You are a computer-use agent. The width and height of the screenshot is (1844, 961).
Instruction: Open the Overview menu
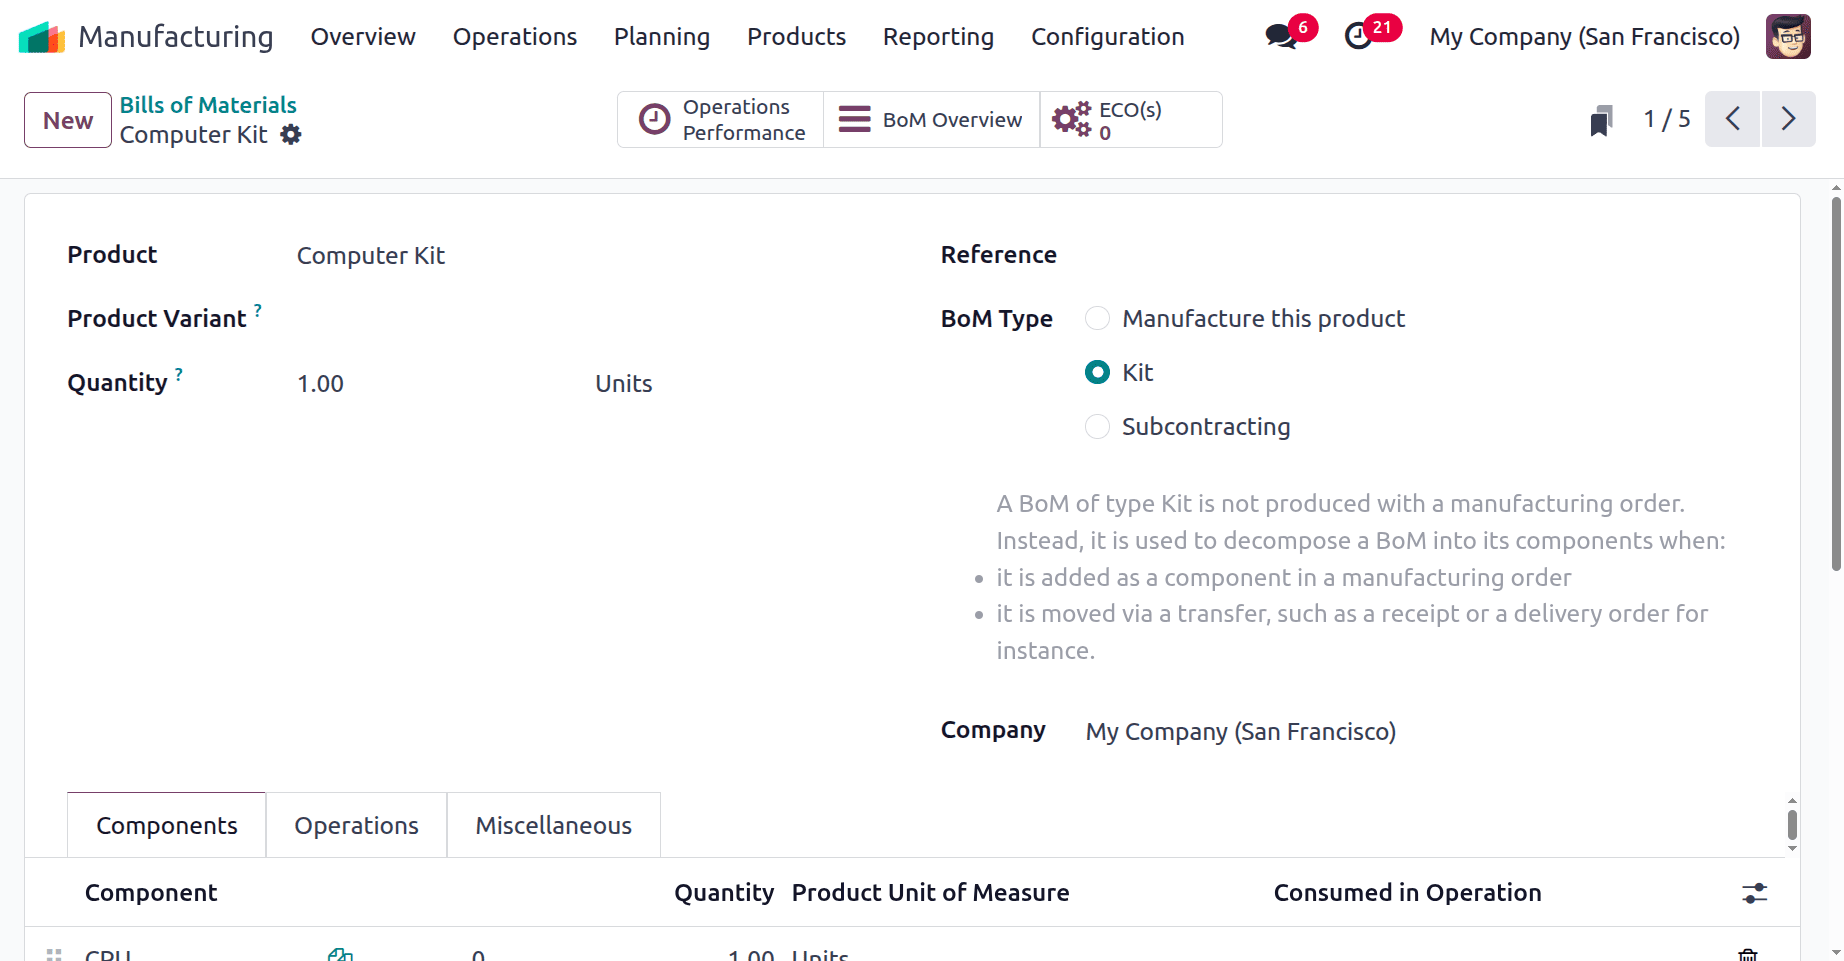point(363,37)
